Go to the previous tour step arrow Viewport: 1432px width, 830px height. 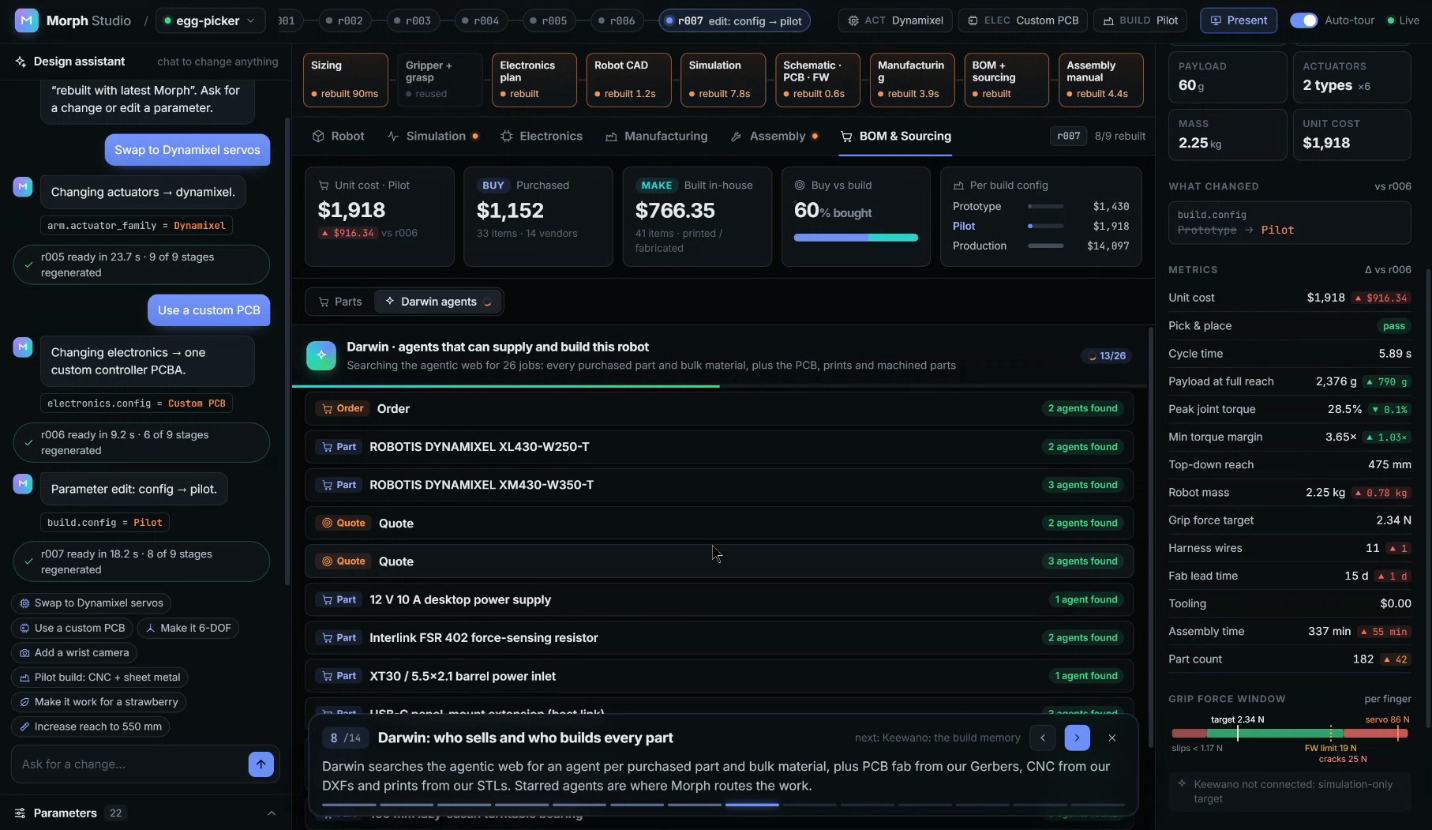pyautogui.click(x=1042, y=738)
